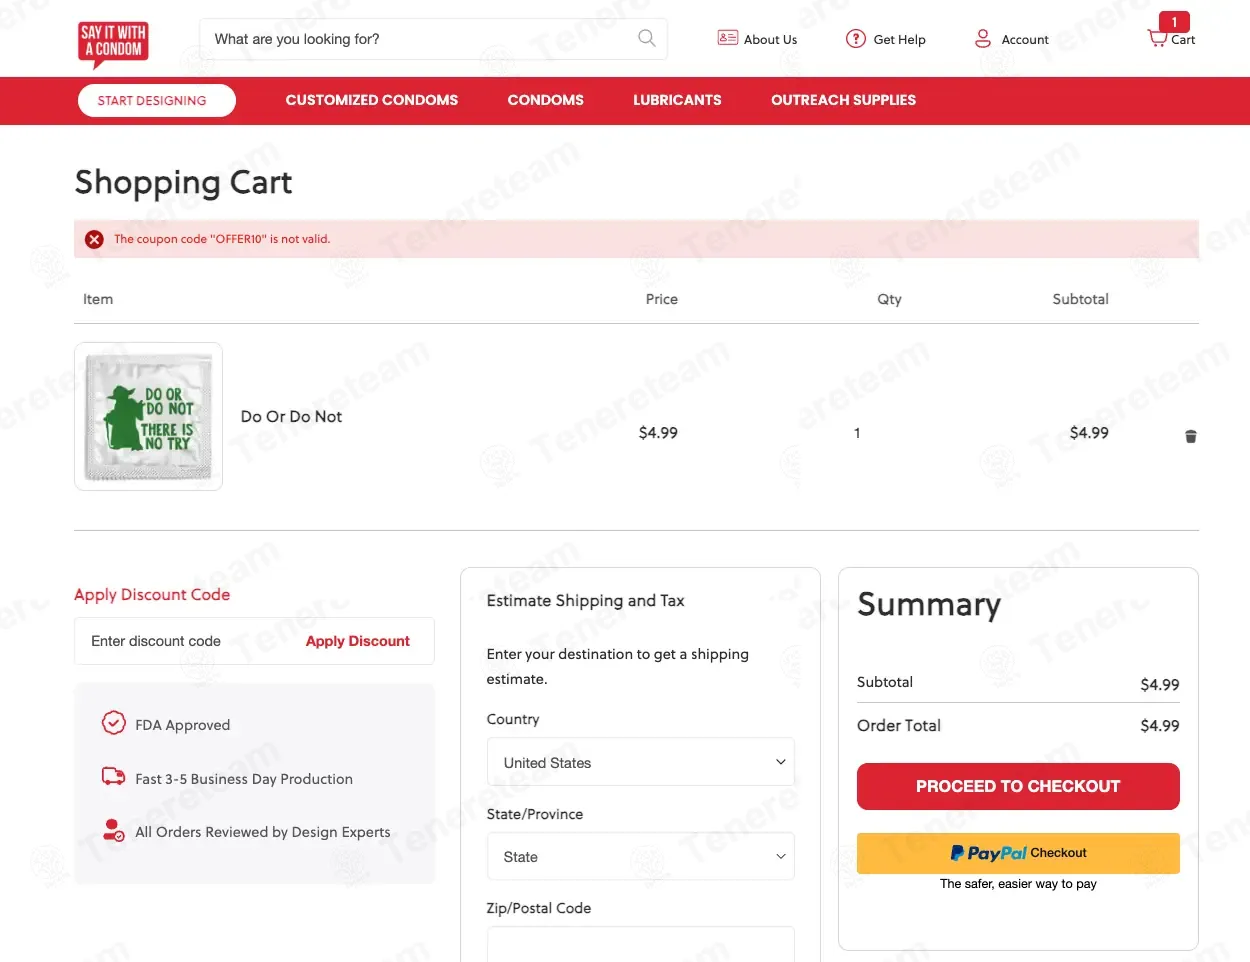This screenshot has width=1250, height=962.
Task: Open the Outreach Supplies menu
Action: [843, 100]
